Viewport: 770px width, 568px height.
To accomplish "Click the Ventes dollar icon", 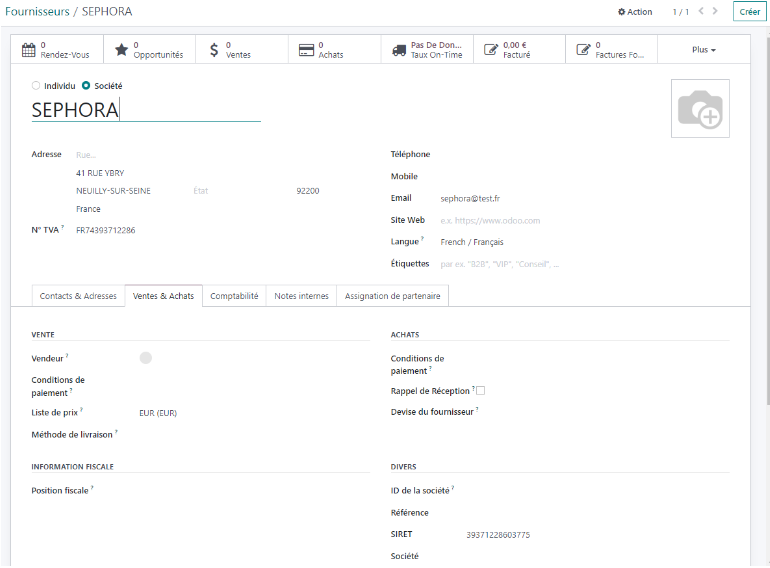I will point(214,50).
